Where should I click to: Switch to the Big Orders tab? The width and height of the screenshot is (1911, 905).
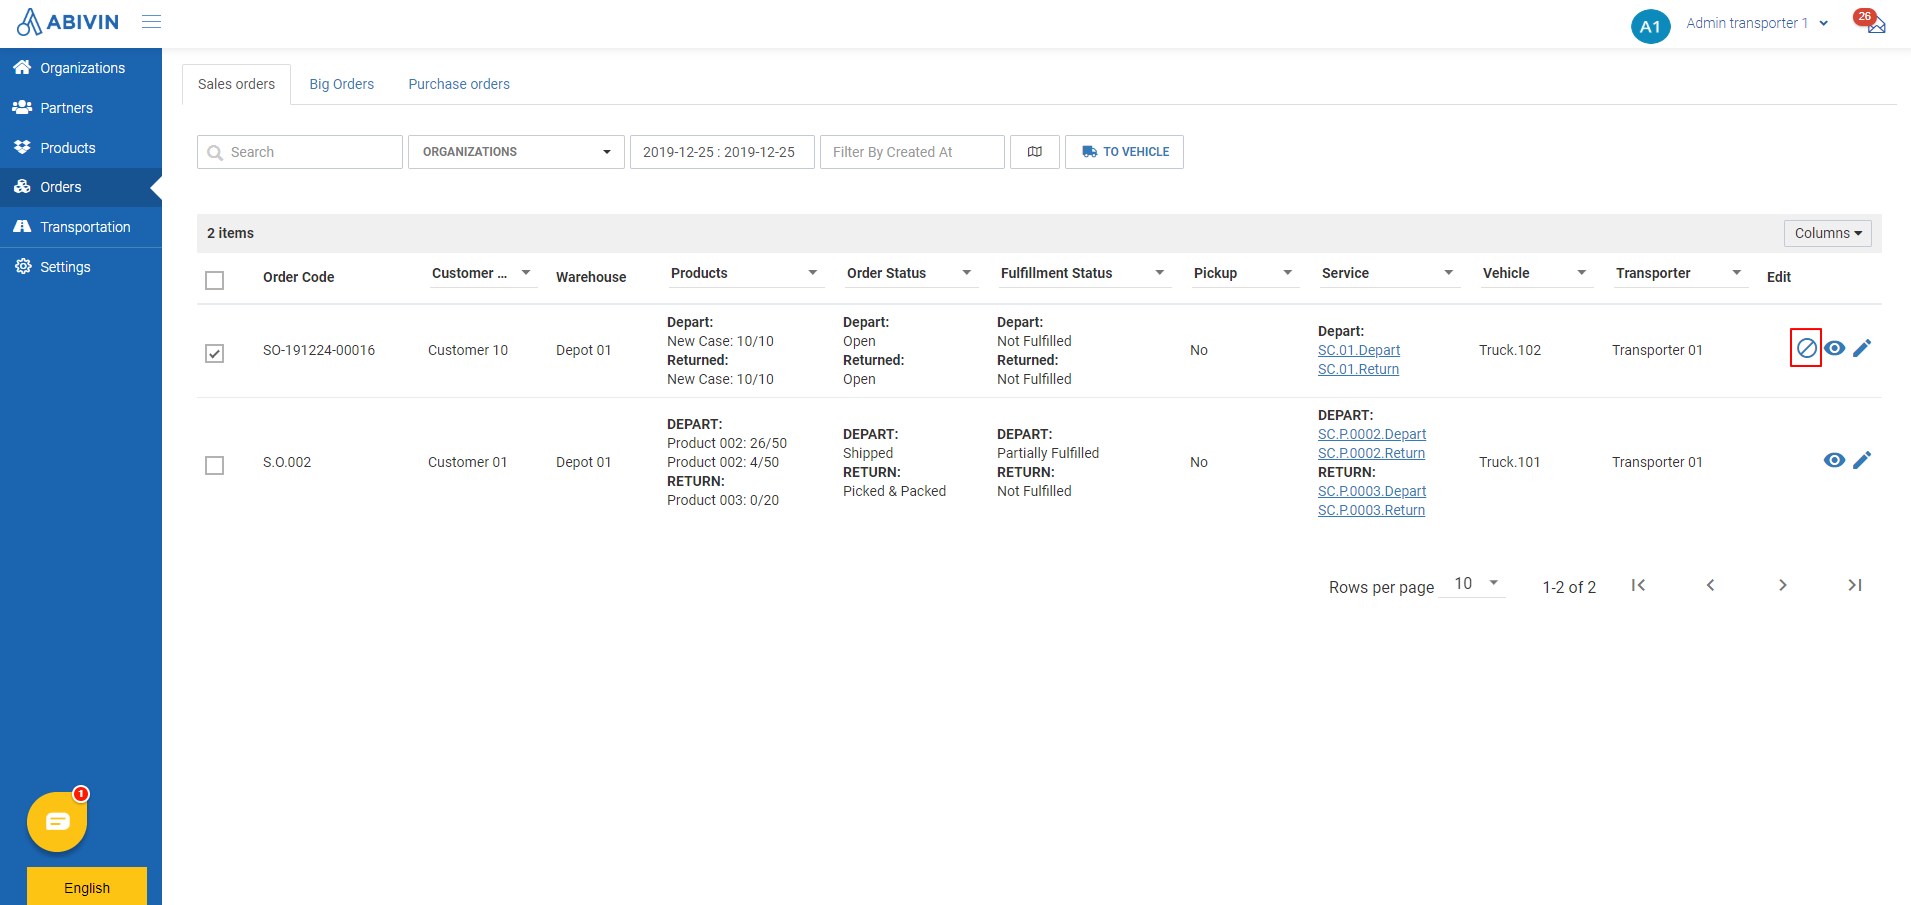[341, 84]
